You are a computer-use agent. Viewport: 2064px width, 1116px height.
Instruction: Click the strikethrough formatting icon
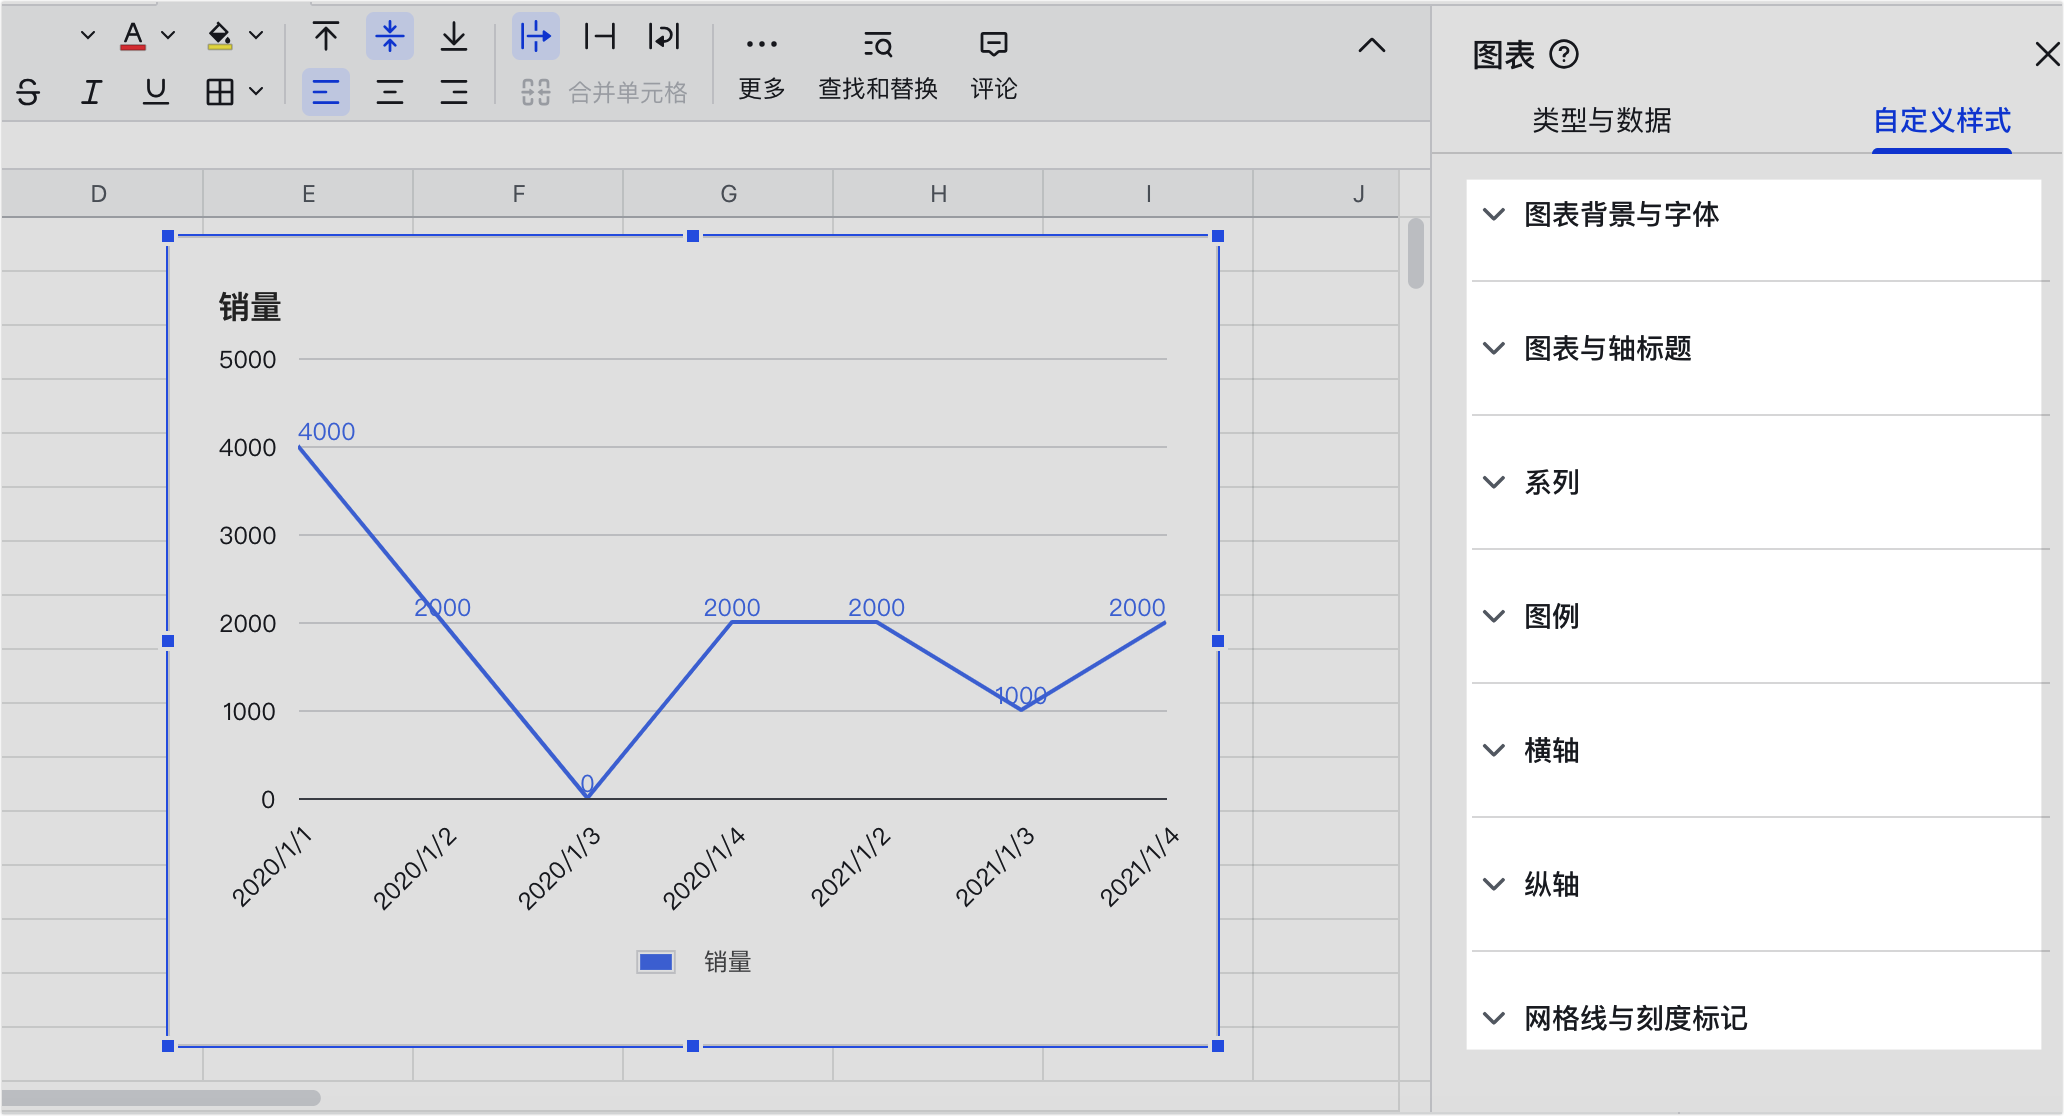click(28, 92)
